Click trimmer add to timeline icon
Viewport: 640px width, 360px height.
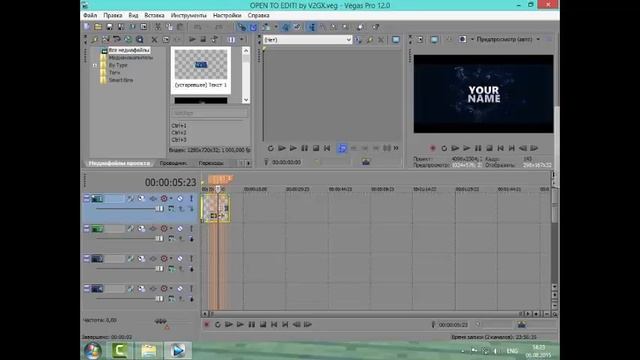(342, 148)
